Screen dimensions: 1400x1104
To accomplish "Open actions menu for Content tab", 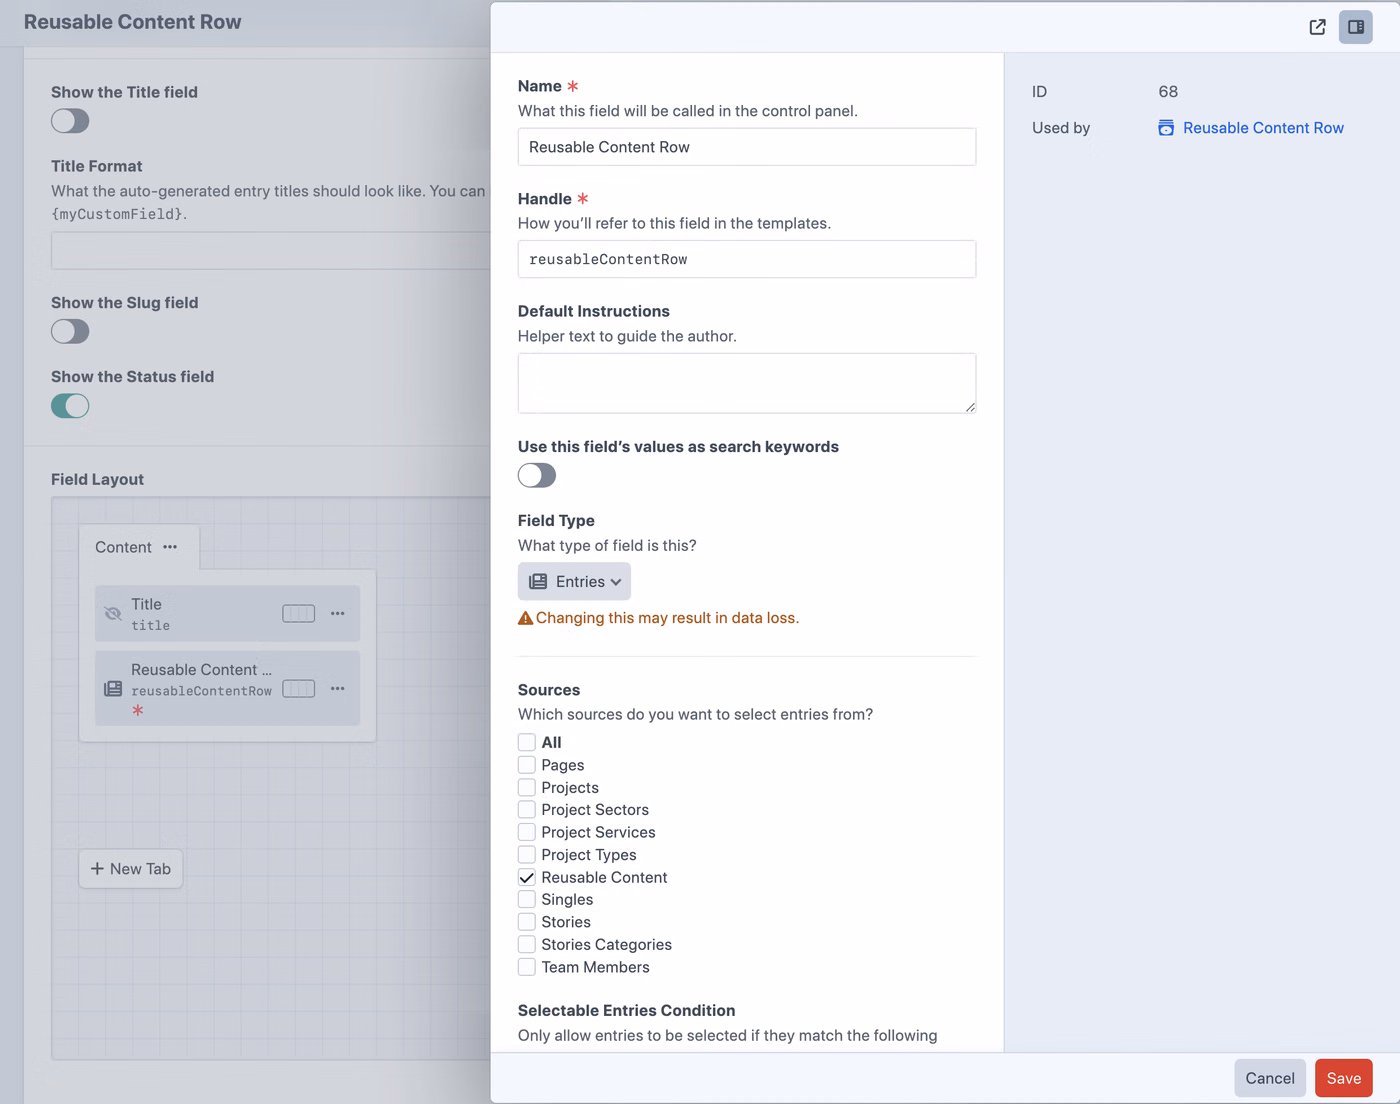I will coord(170,547).
